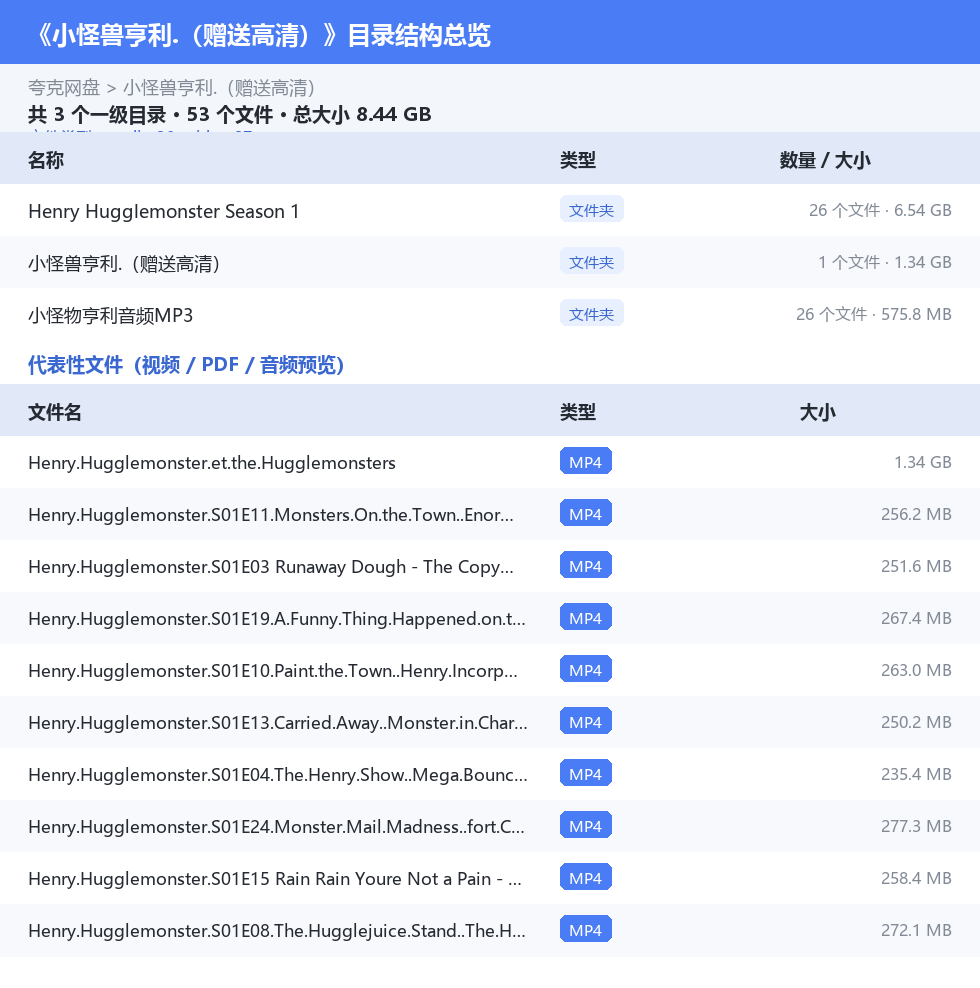Click the 大小 column header in the file table
Viewport: 980px width, 988px height.
pos(817,412)
